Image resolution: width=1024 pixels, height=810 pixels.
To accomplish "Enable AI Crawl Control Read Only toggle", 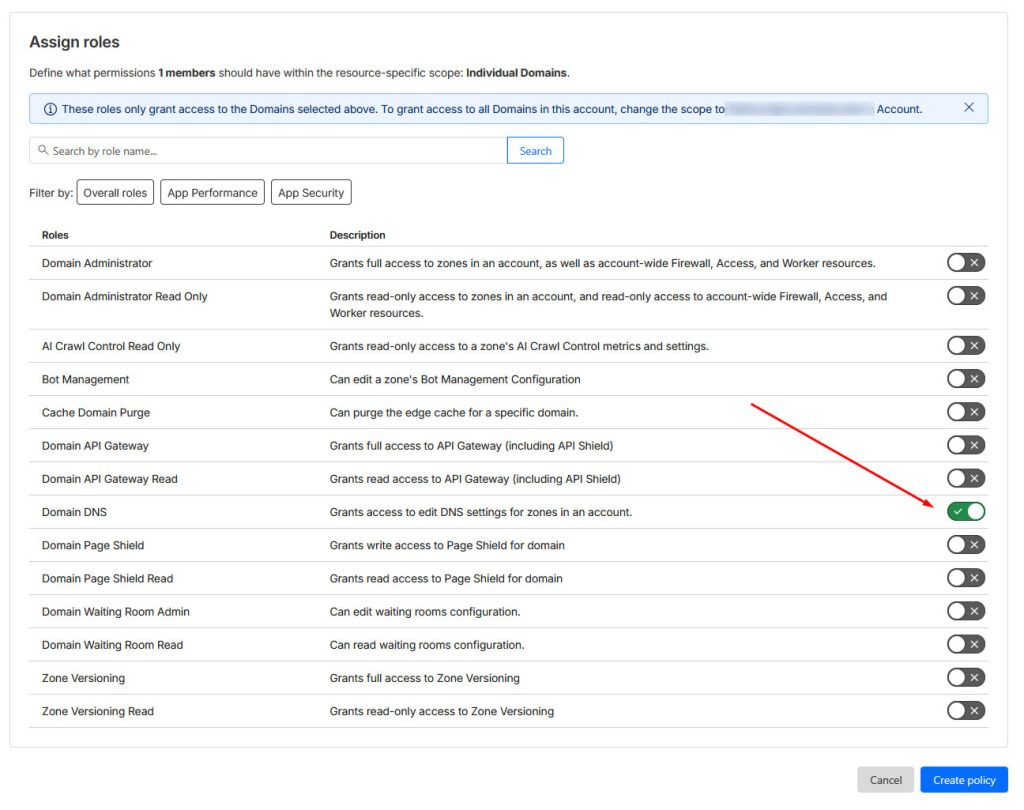I will point(965,346).
